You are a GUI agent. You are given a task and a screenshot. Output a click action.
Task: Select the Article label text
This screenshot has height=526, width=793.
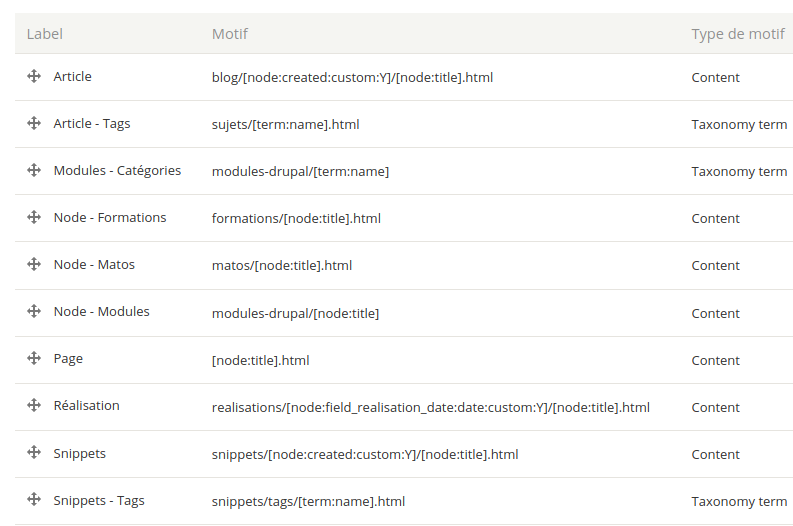(72, 77)
